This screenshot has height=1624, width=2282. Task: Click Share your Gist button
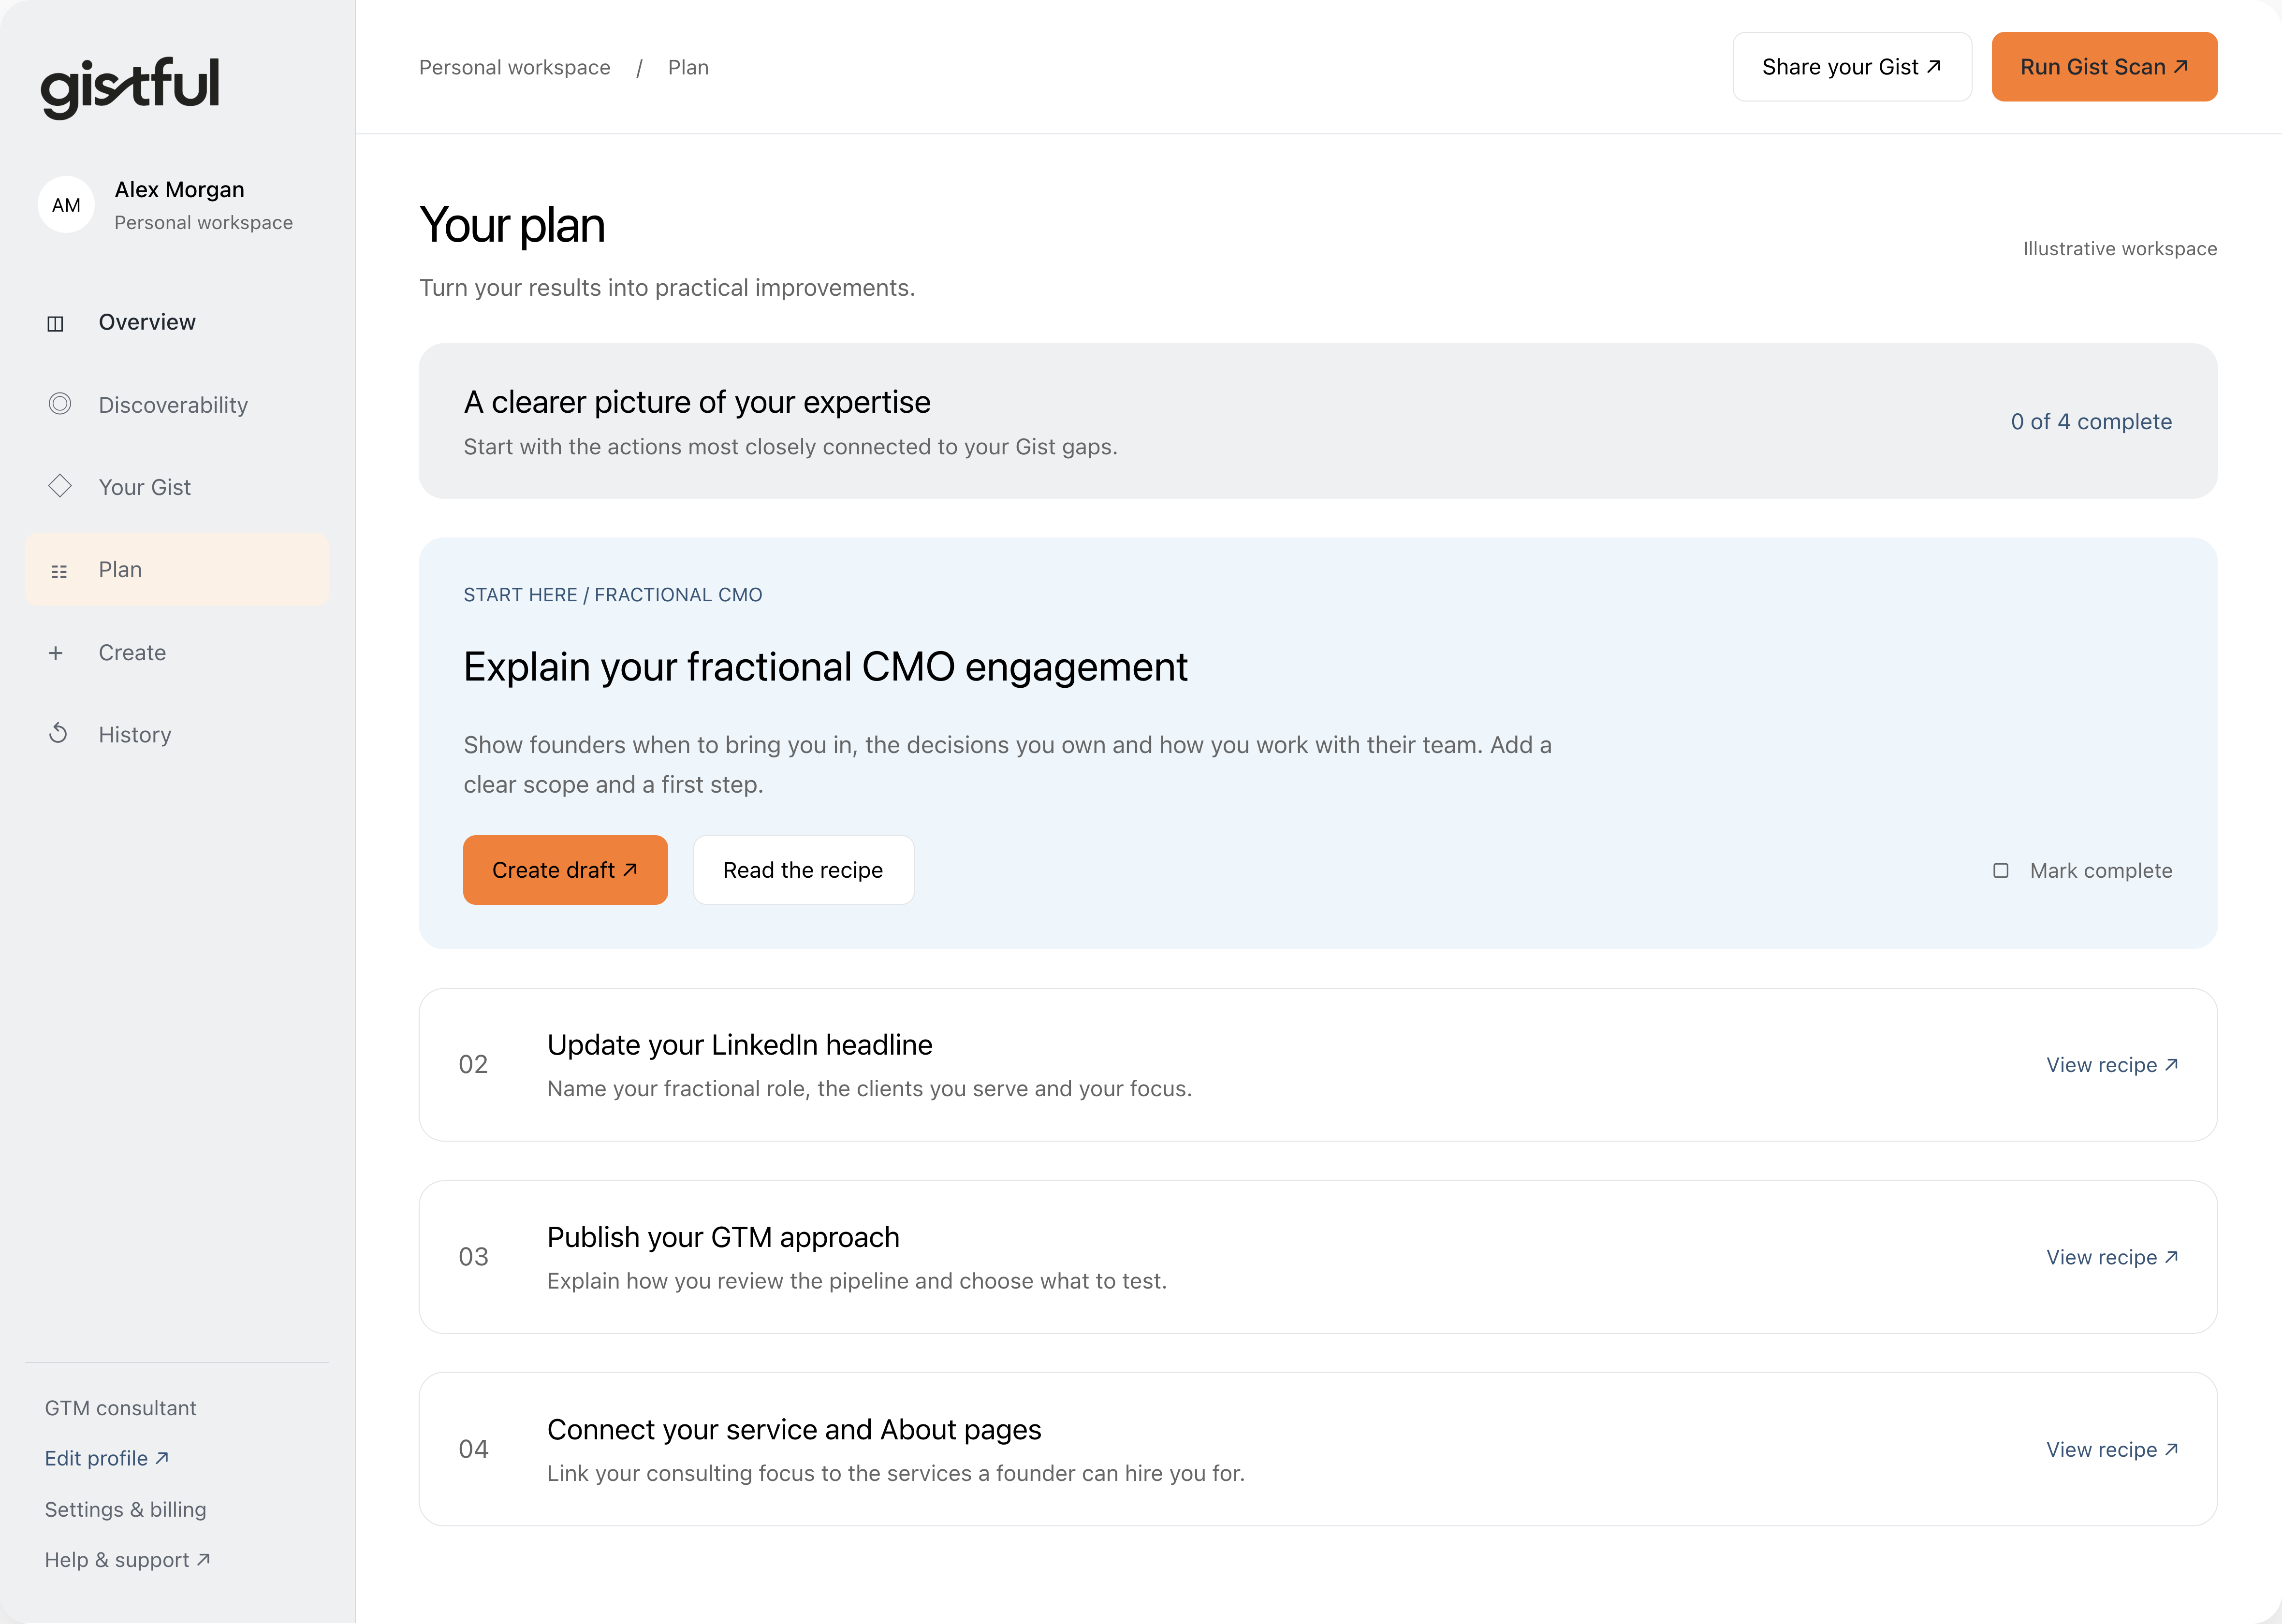tap(1852, 67)
